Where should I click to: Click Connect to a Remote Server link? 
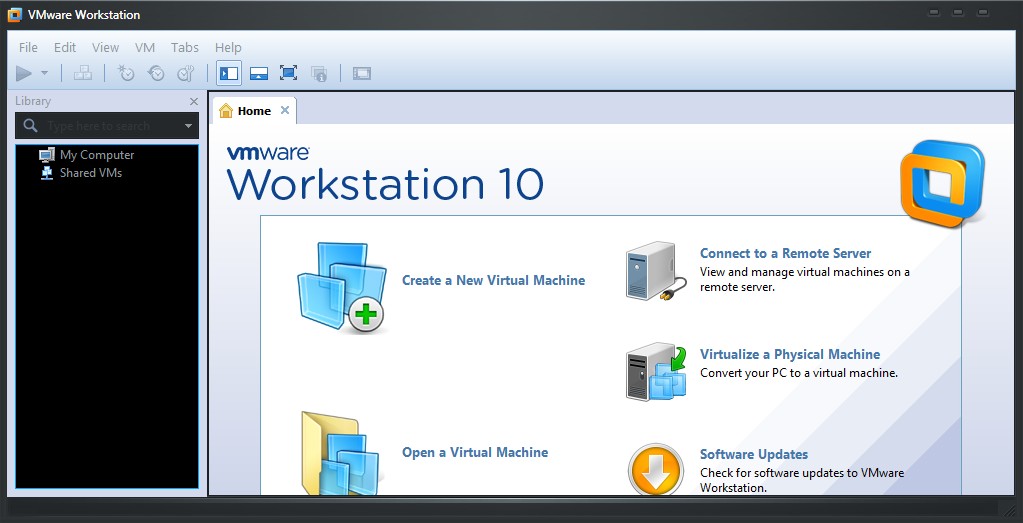click(x=786, y=253)
